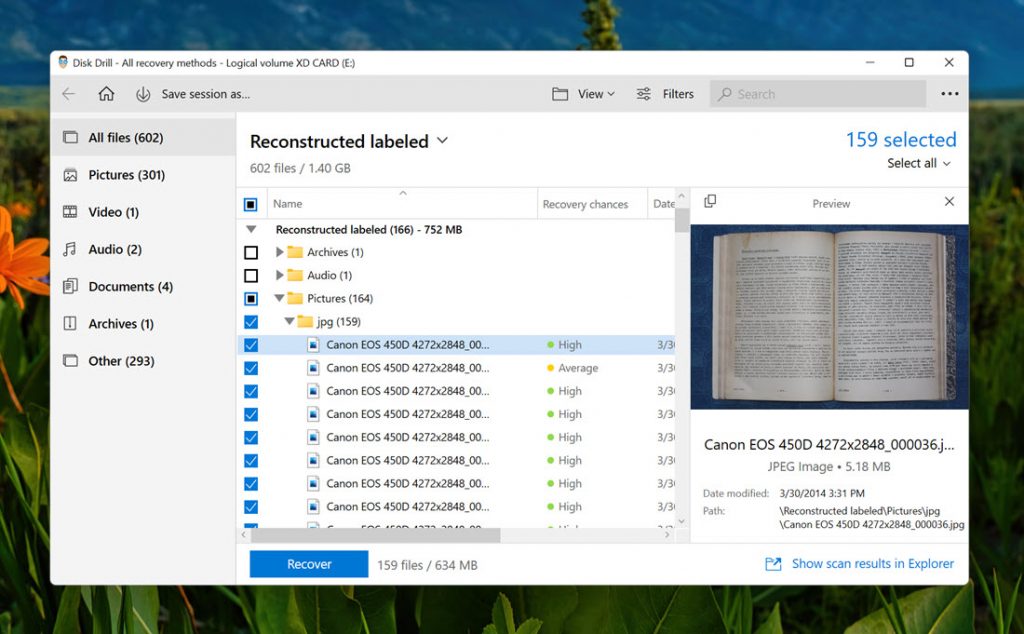
Task: Expand the Archives (1) tree folder
Action: (280, 253)
